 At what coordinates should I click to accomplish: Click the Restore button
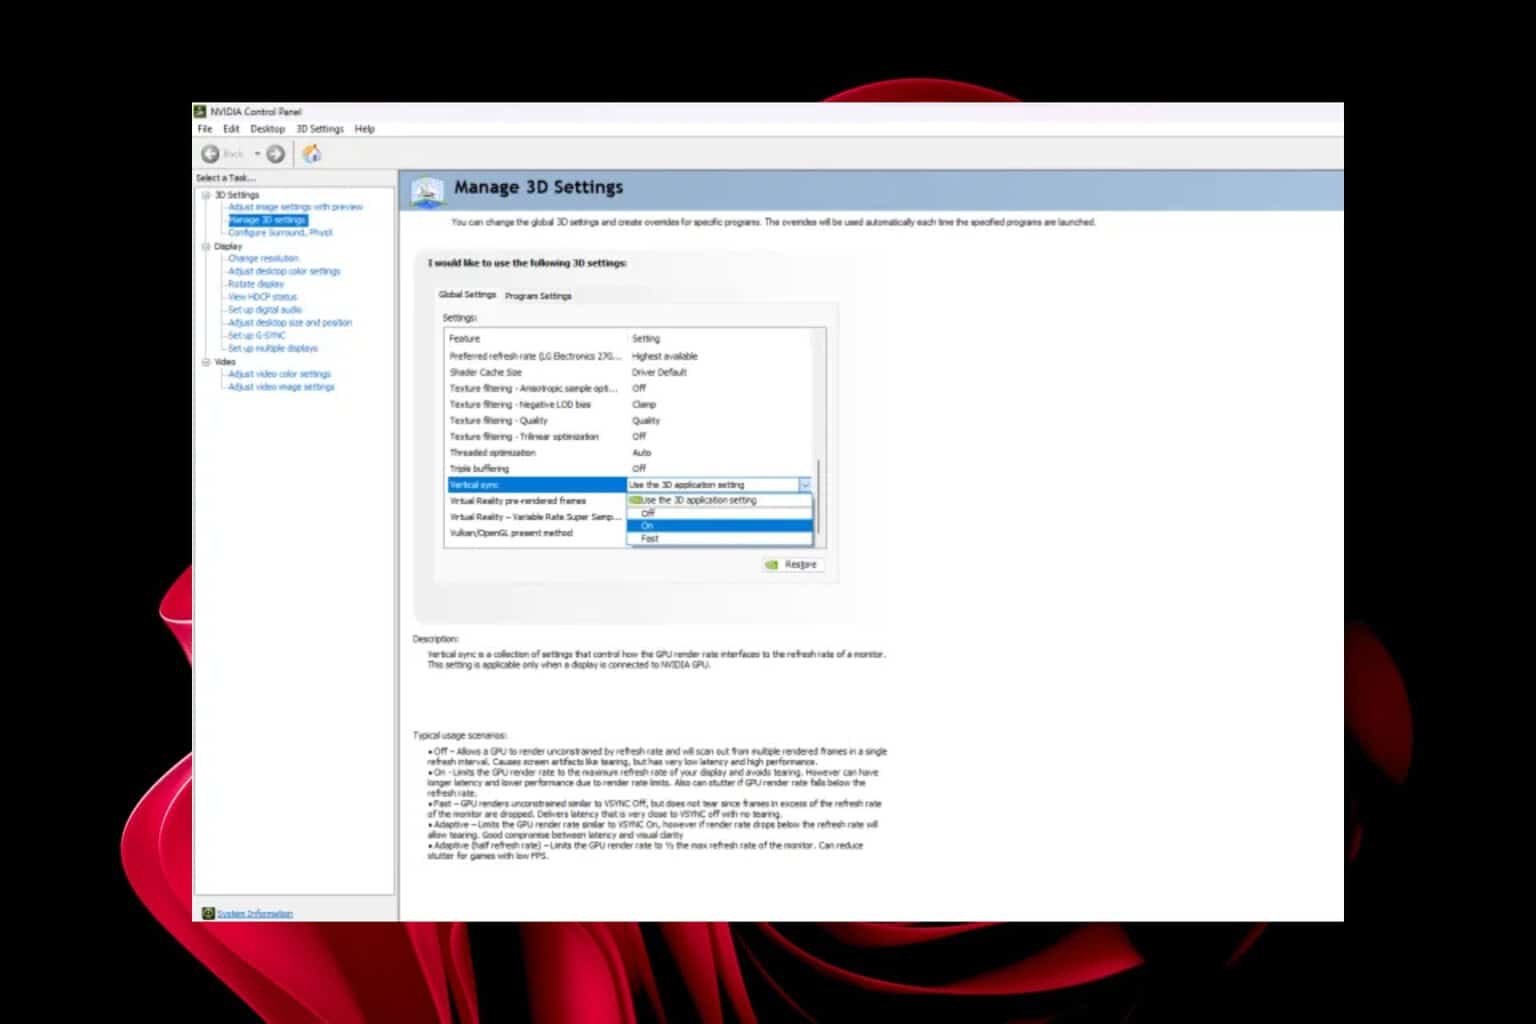click(x=792, y=565)
